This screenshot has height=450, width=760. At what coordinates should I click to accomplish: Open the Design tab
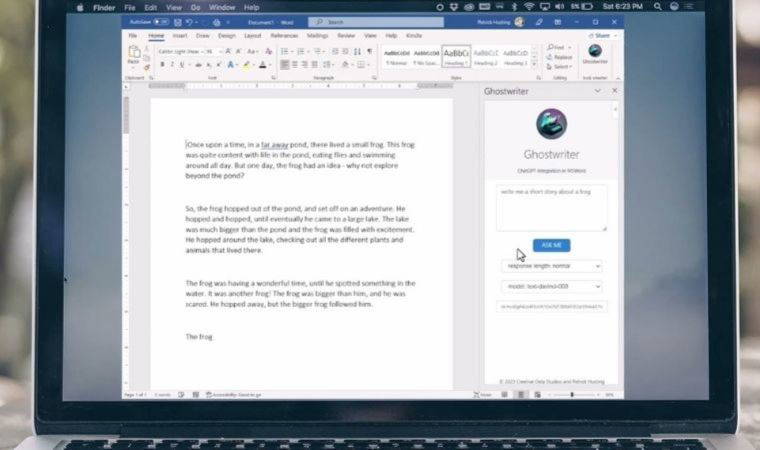(226, 35)
